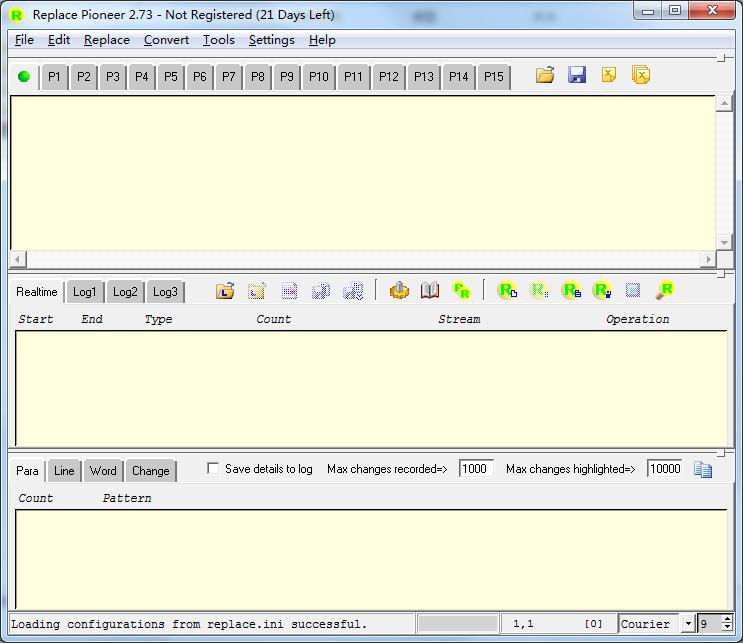Switch to page tab P8
The width and height of the screenshot is (743, 643).
click(258, 77)
